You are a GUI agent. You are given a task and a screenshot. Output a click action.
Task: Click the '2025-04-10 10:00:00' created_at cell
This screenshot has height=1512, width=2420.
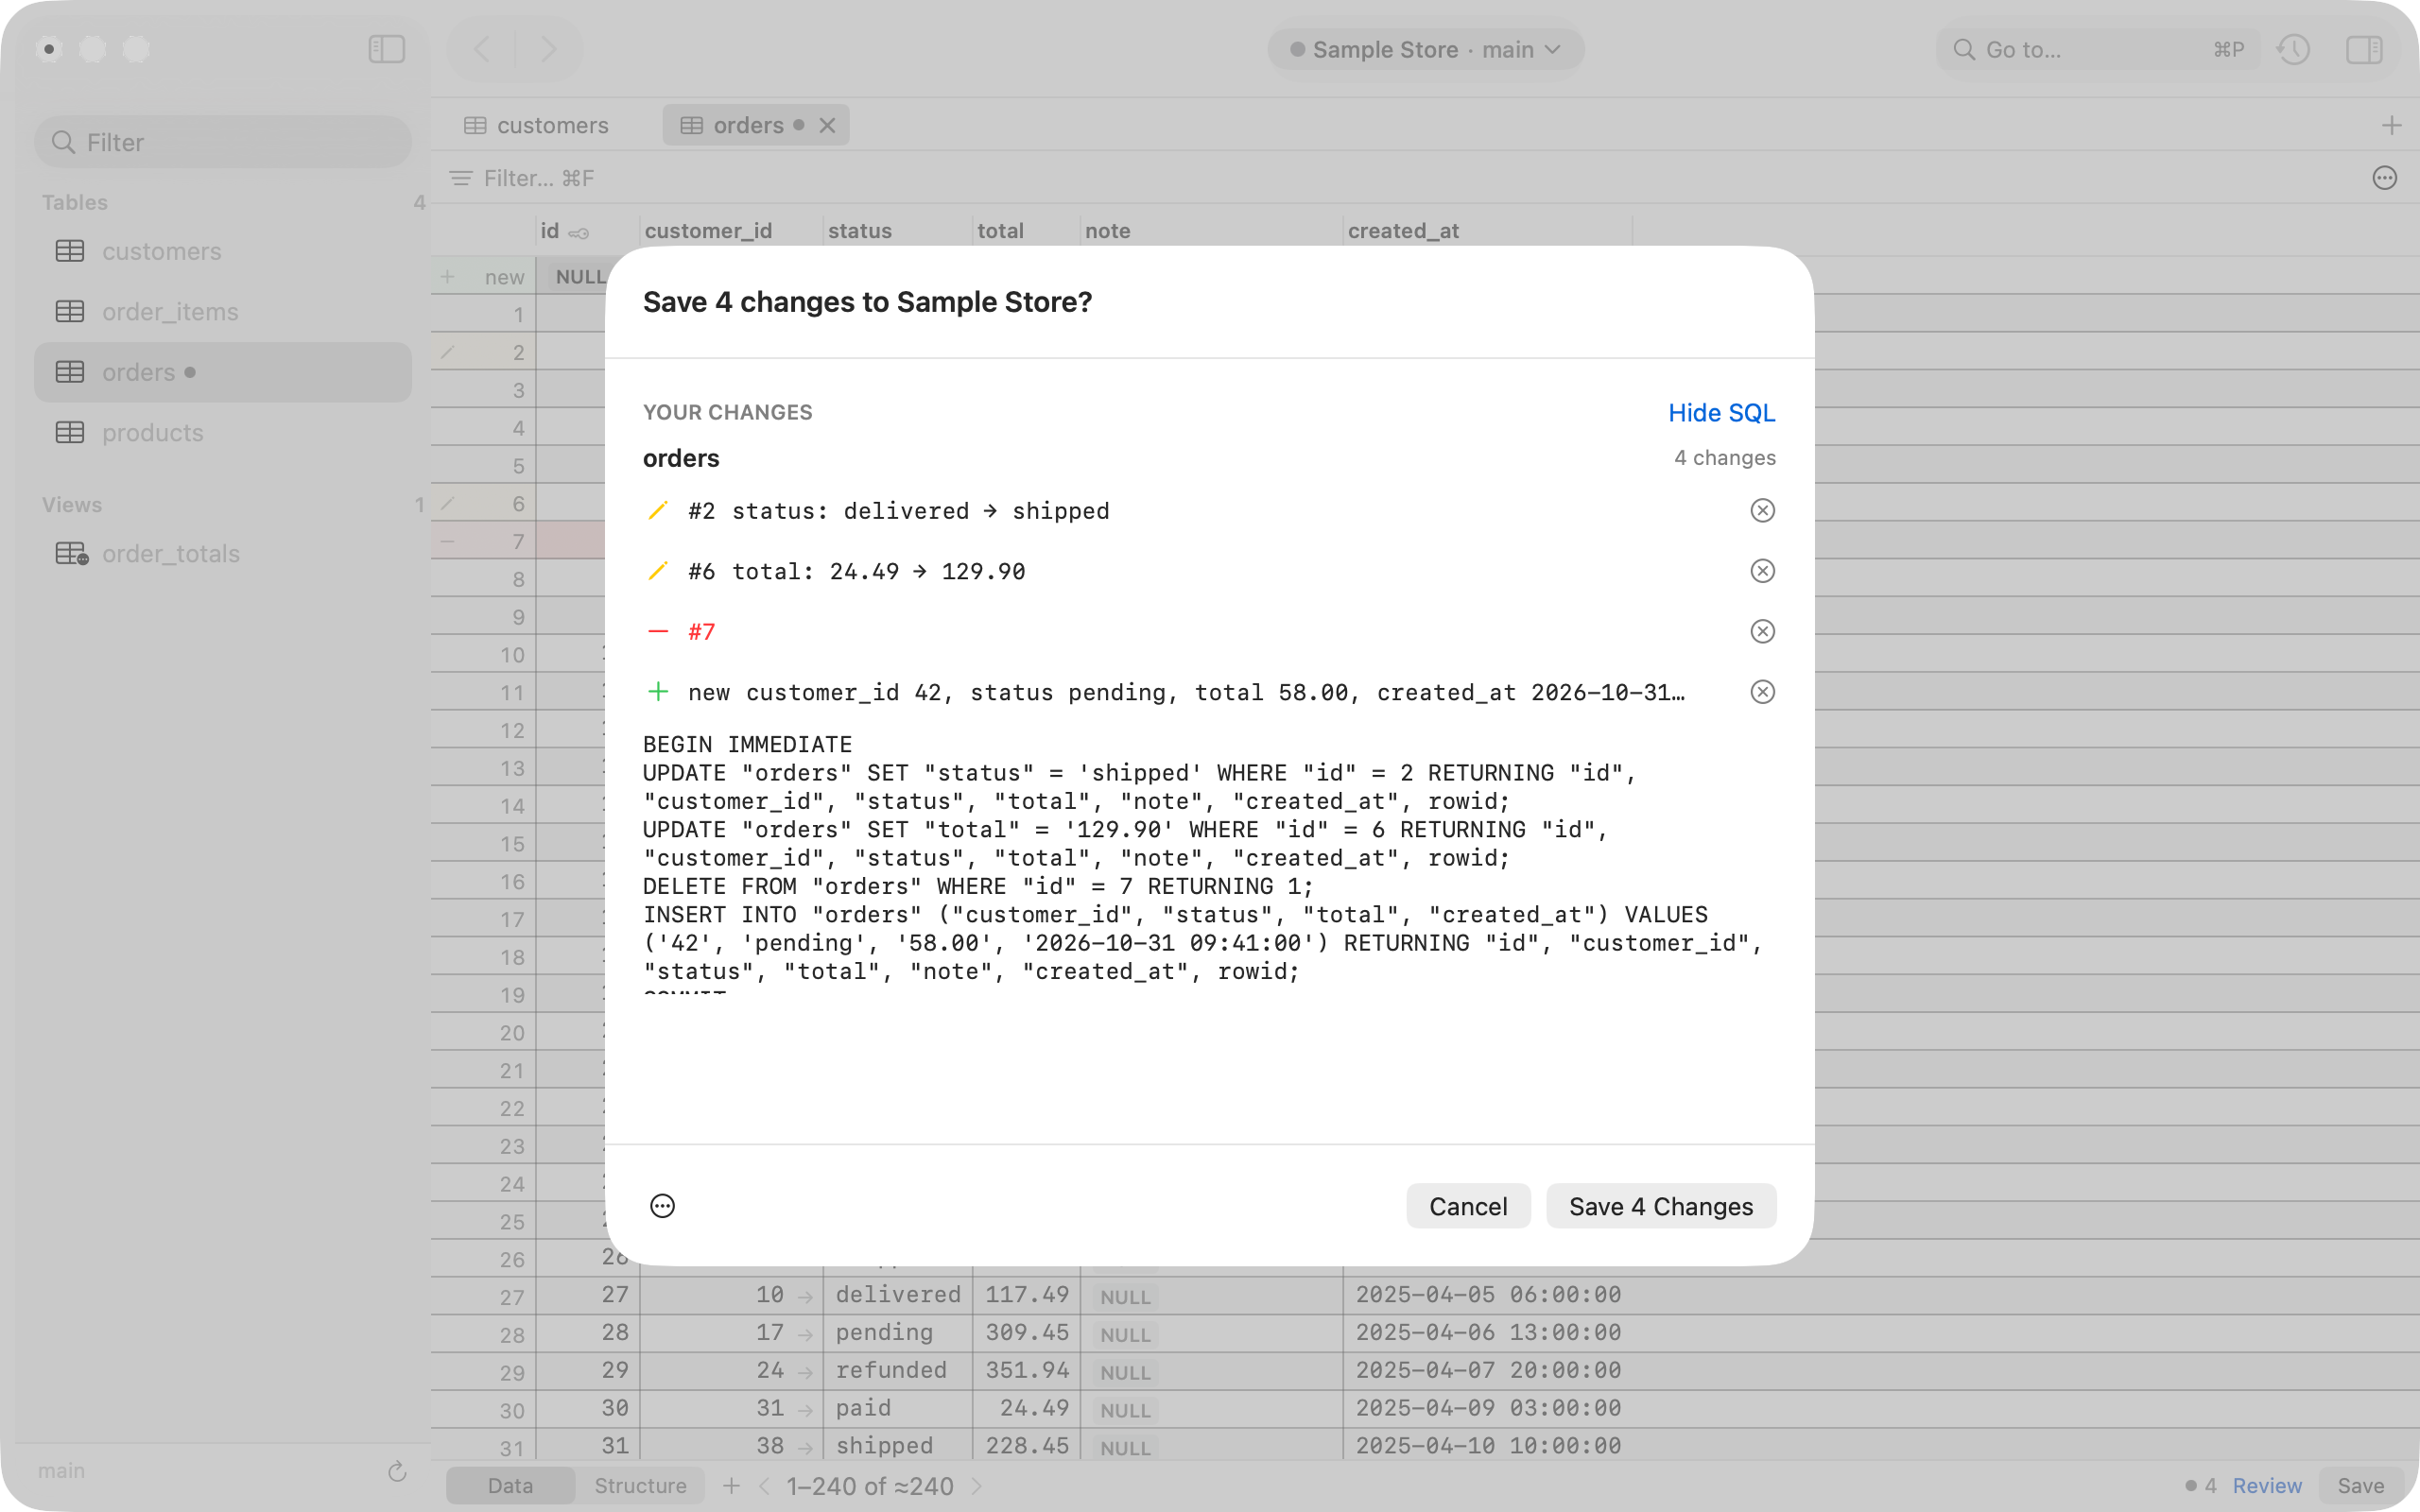click(1487, 1445)
